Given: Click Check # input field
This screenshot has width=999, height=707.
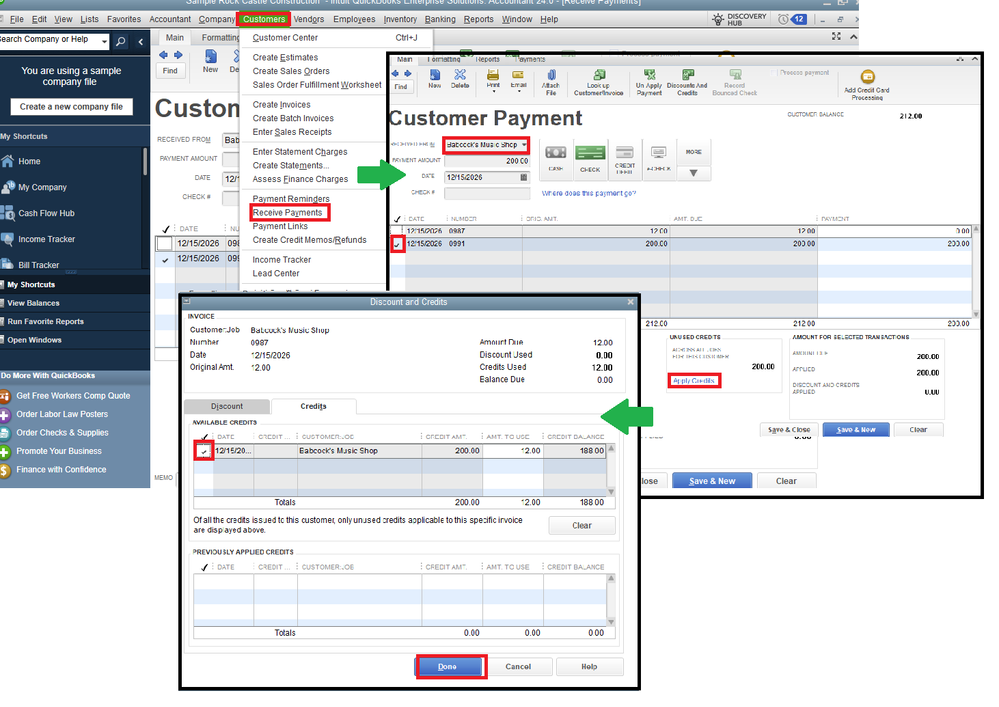Looking at the screenshot, I should (487, 193).
